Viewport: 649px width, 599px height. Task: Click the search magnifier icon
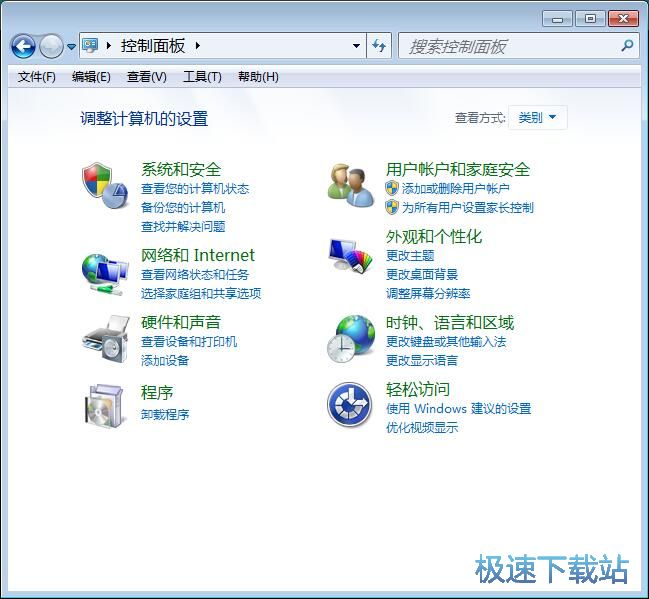pyautogui.click(x=627, y=46)
